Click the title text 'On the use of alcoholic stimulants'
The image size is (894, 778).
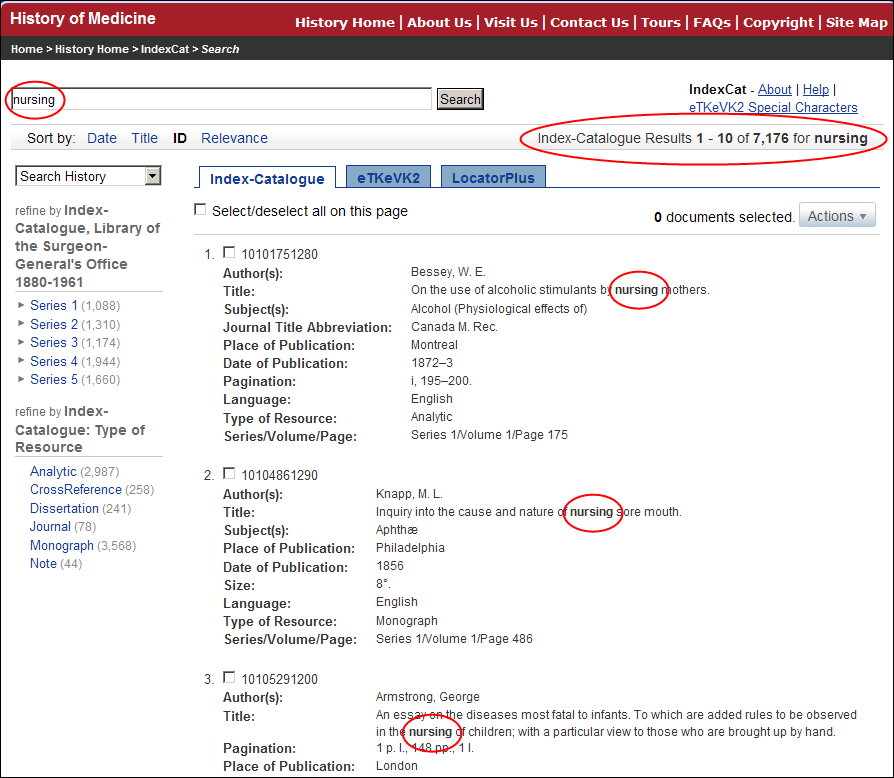pos(503,290)
